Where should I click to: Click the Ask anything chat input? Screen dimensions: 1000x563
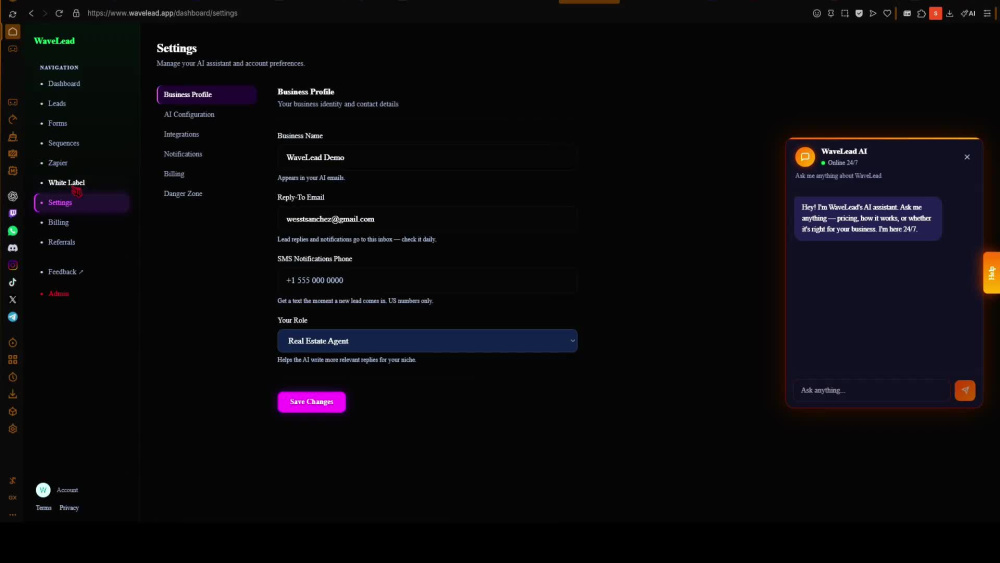(871, 390)
